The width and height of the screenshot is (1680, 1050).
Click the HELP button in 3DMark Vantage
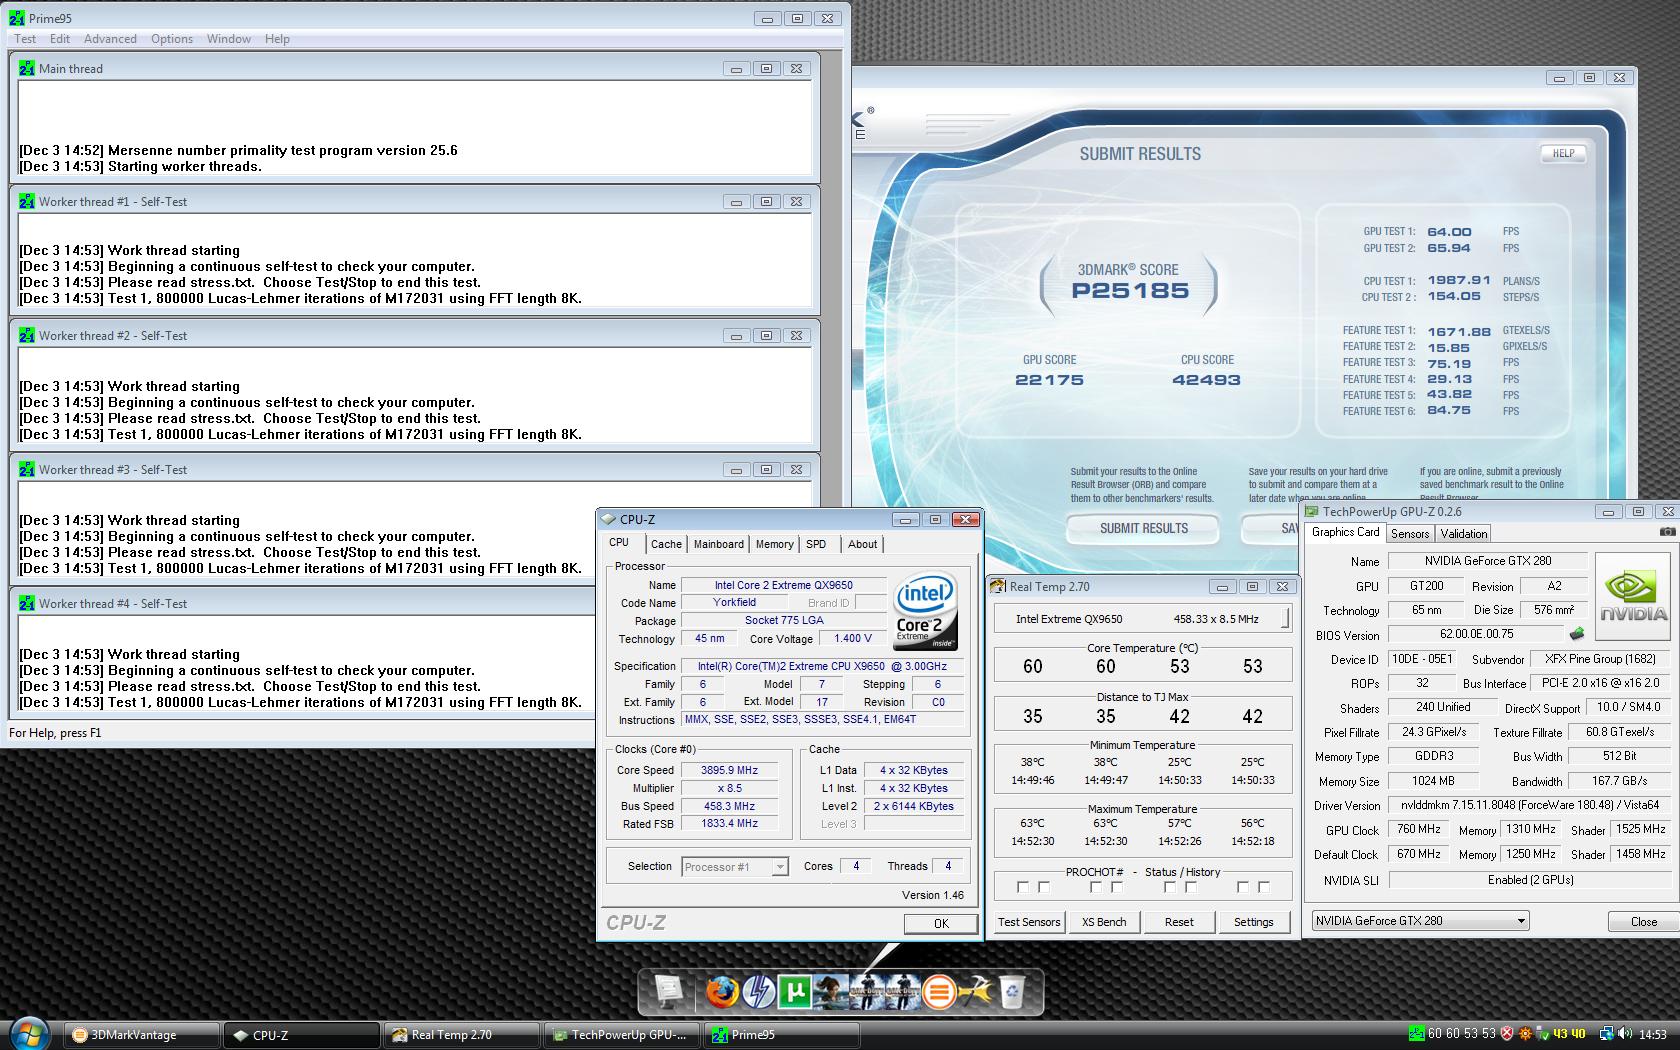[x=1563, y=154]
